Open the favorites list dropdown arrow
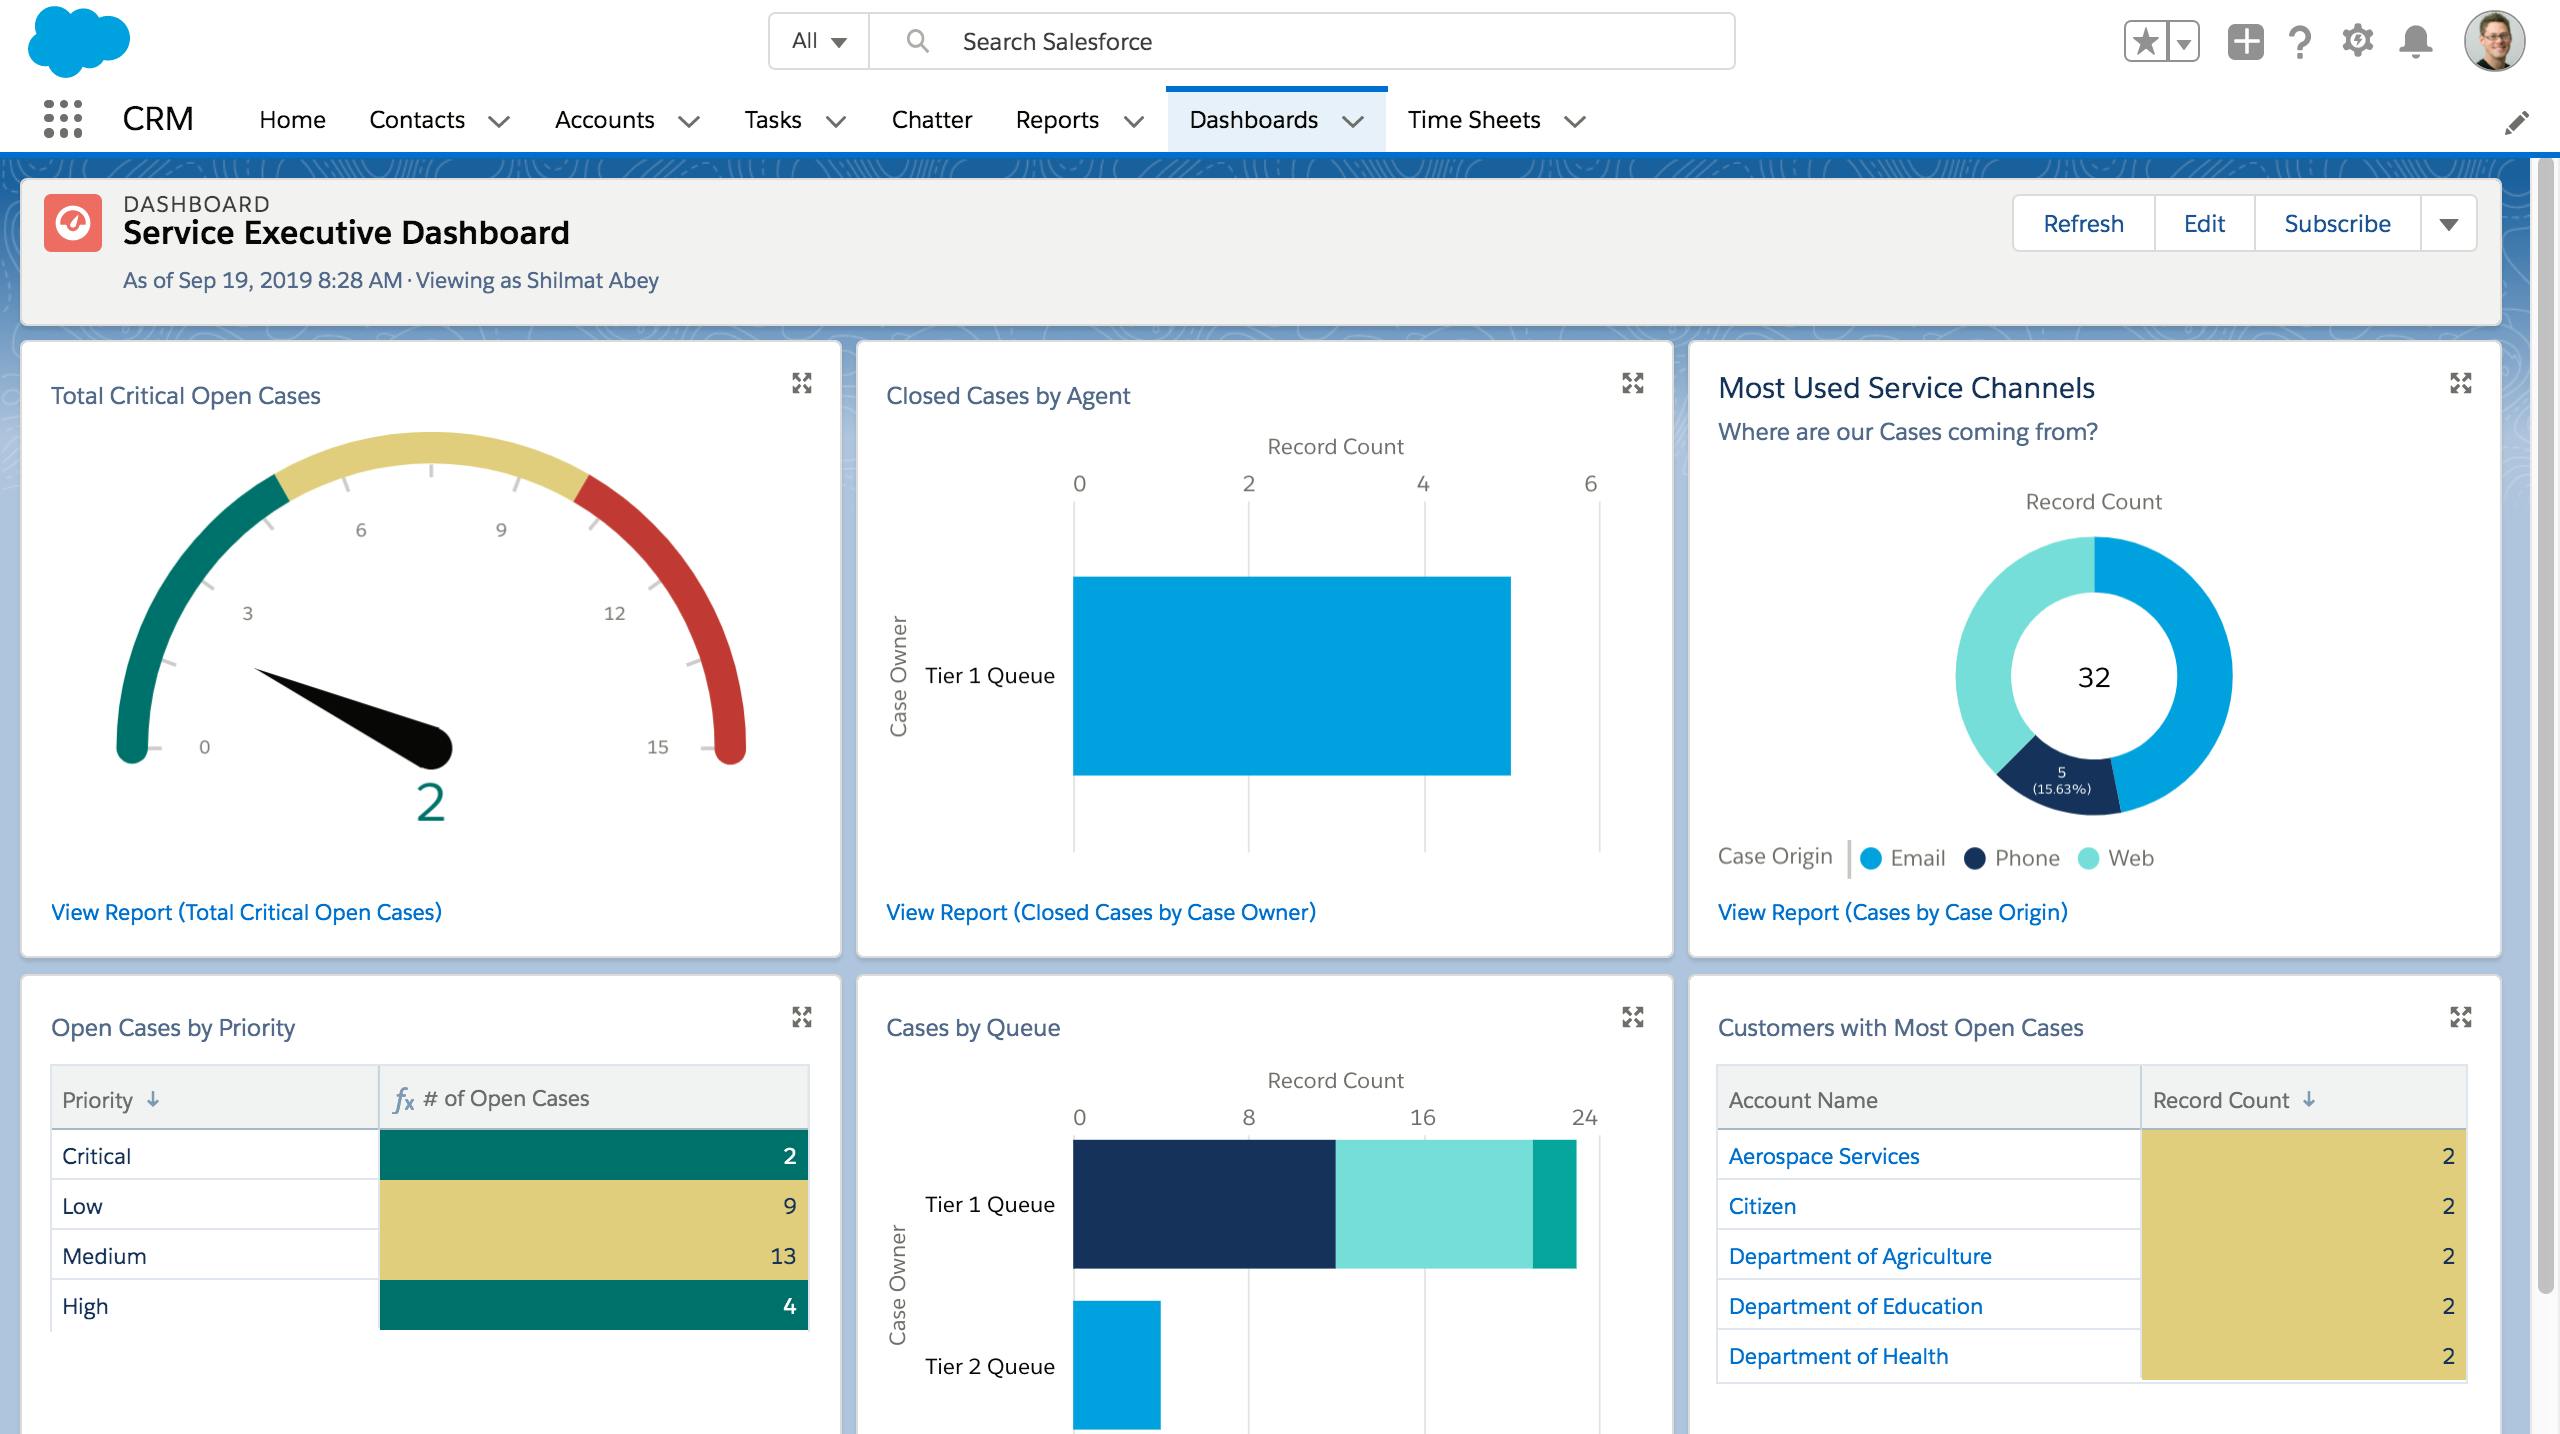 tap(2184, 42)
